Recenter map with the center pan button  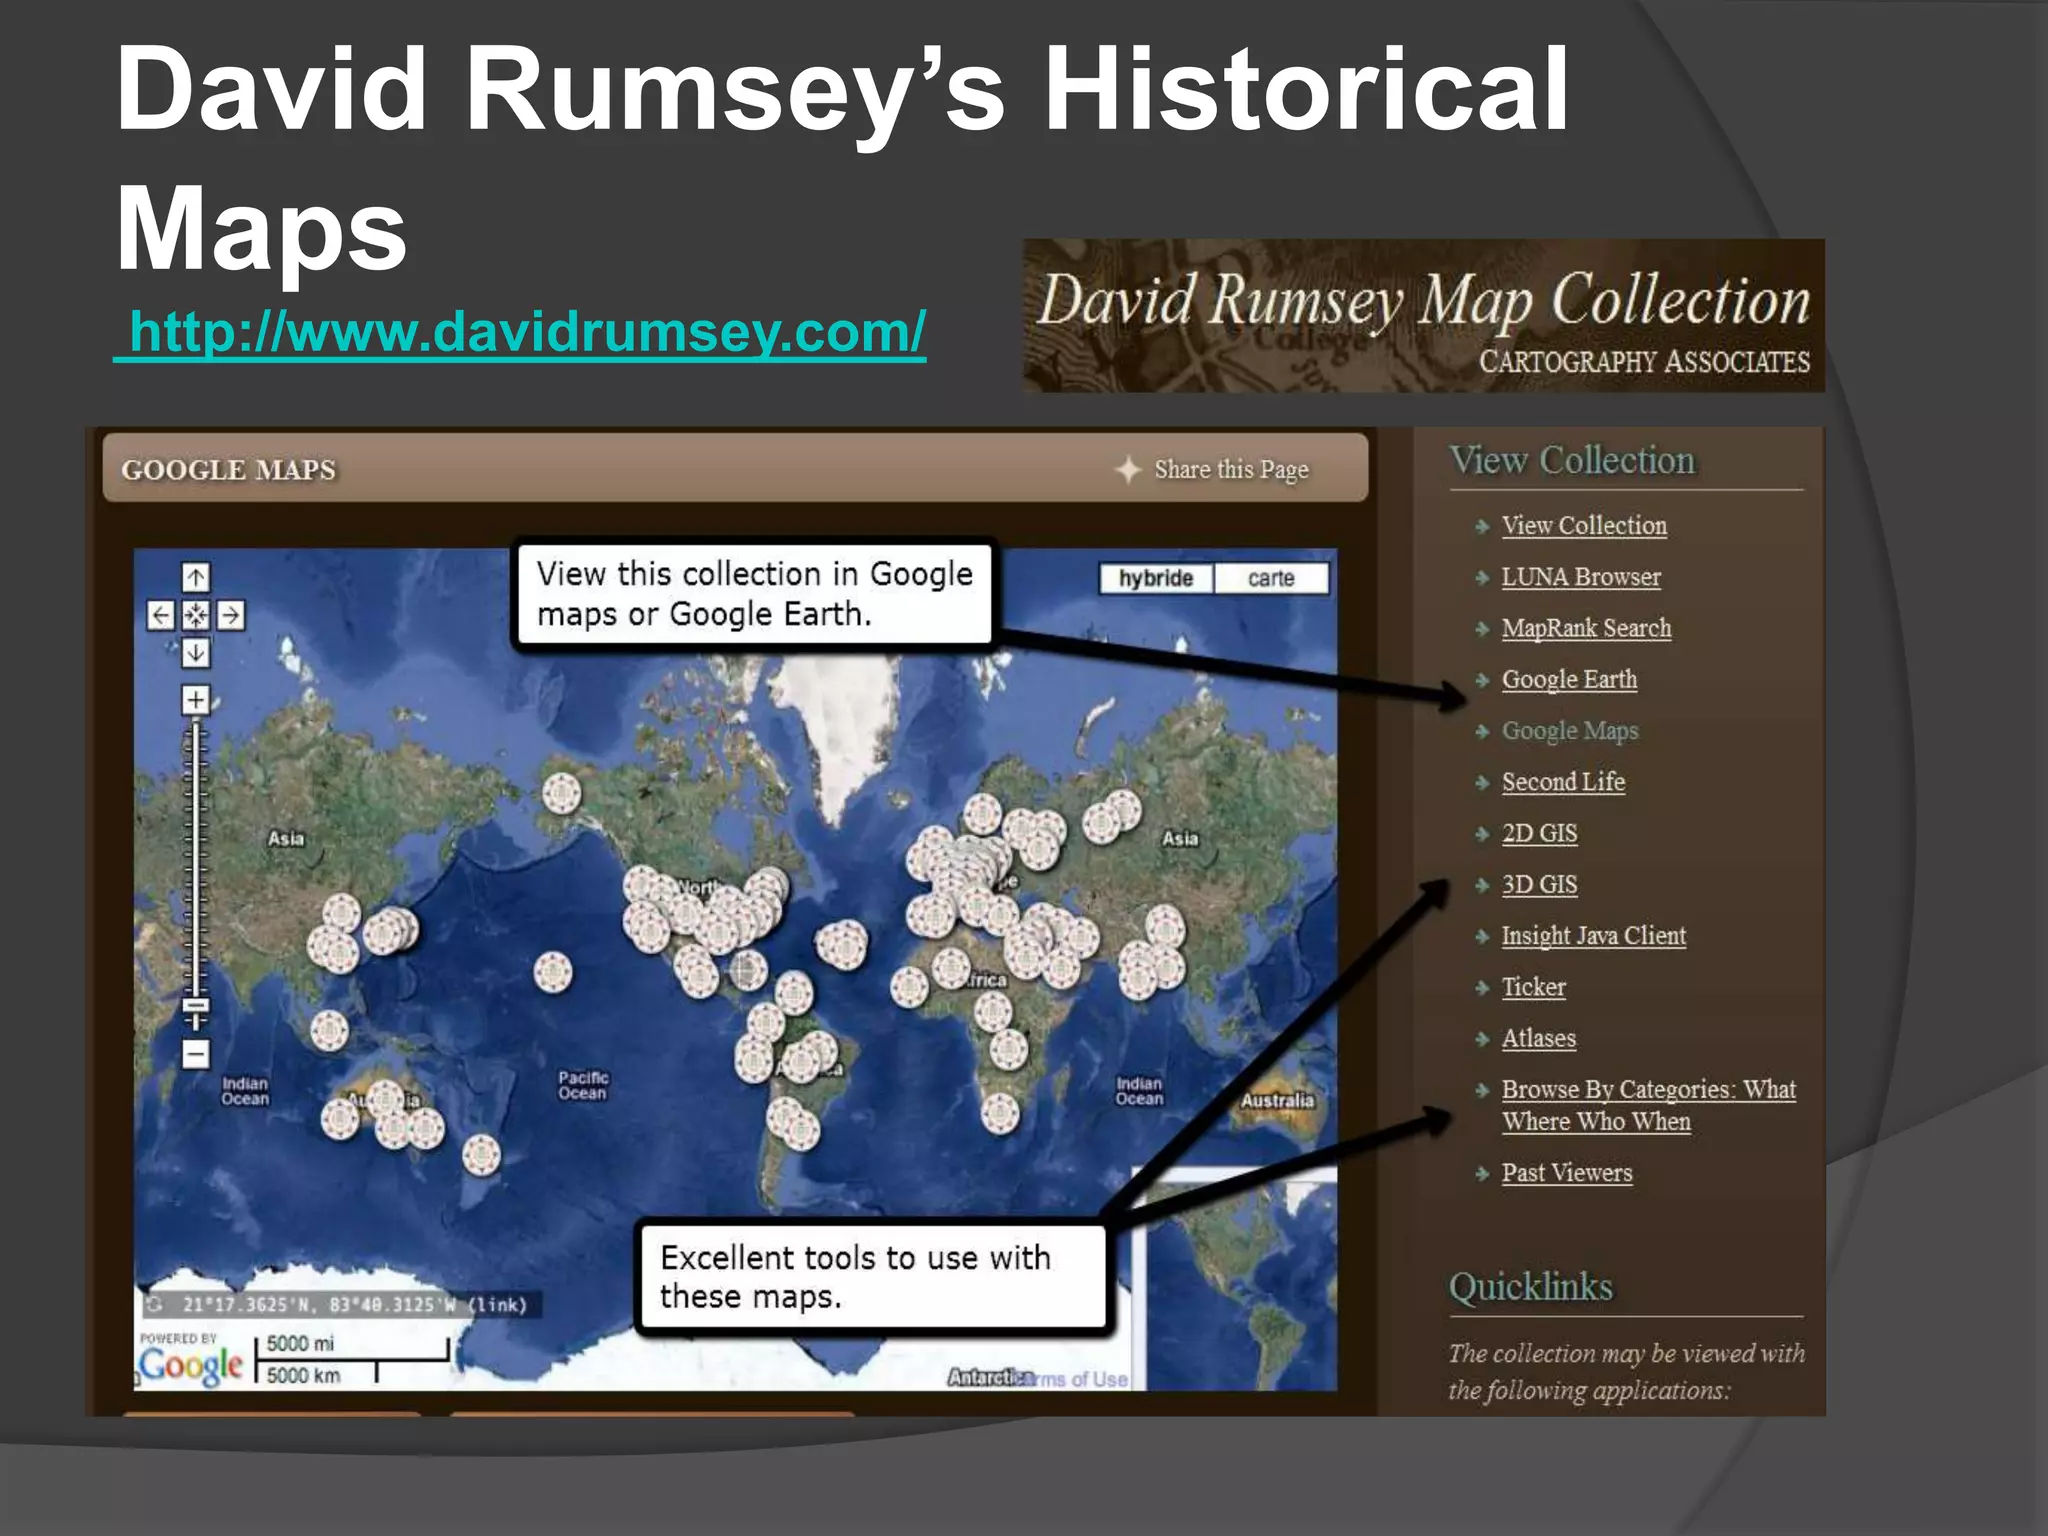196,615
